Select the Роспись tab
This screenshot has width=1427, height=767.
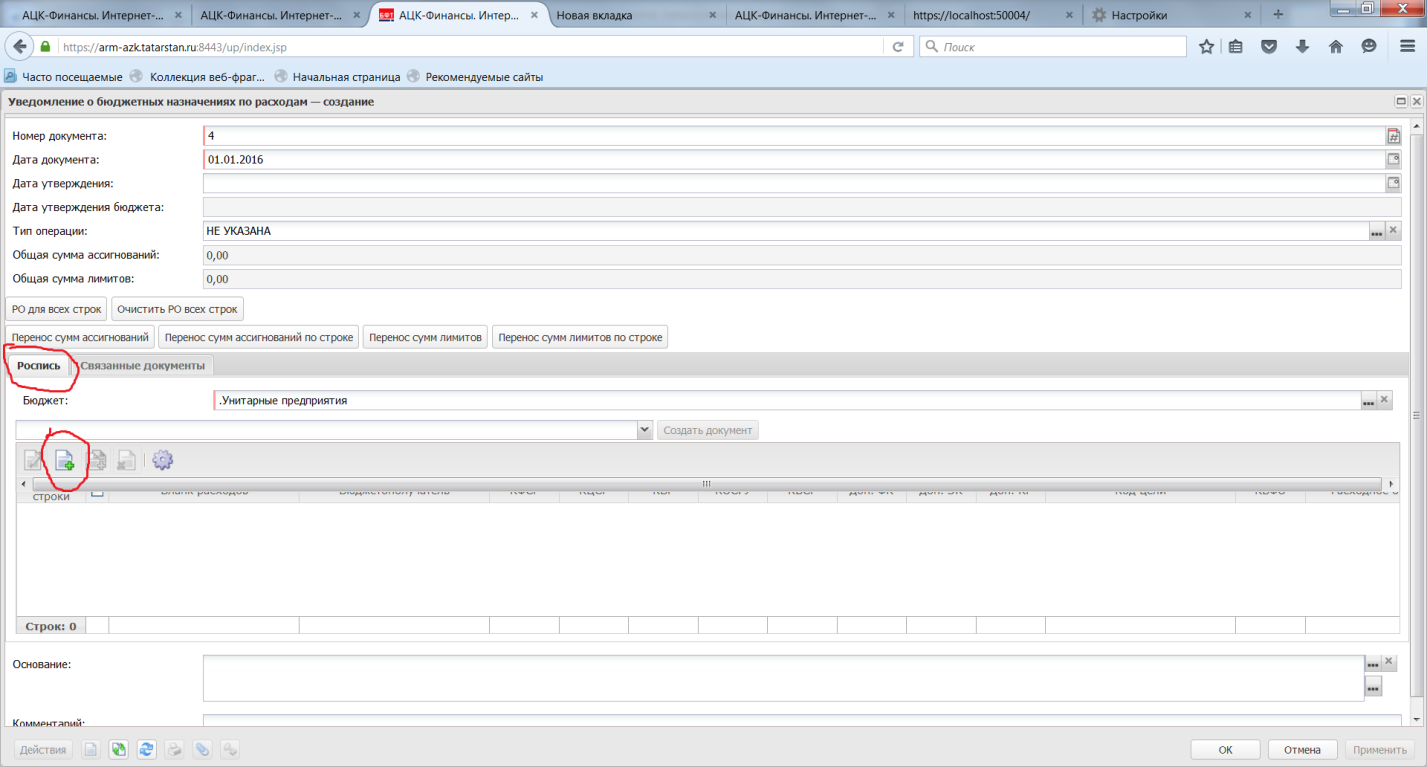point(39,366)
